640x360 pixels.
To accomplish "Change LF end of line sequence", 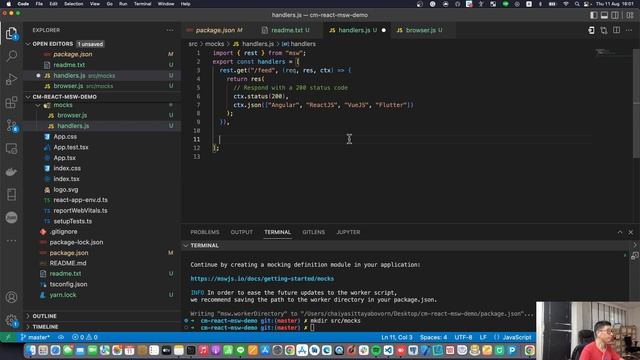I will (483, 337).
